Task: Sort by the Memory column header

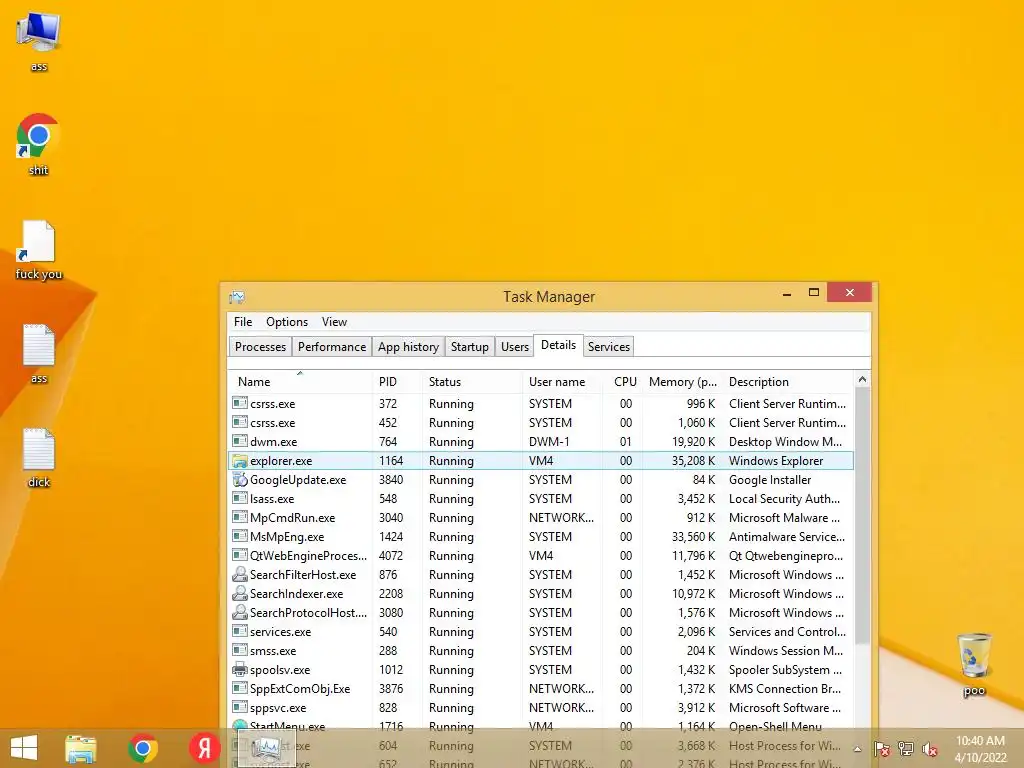Action: coord(682,381)
